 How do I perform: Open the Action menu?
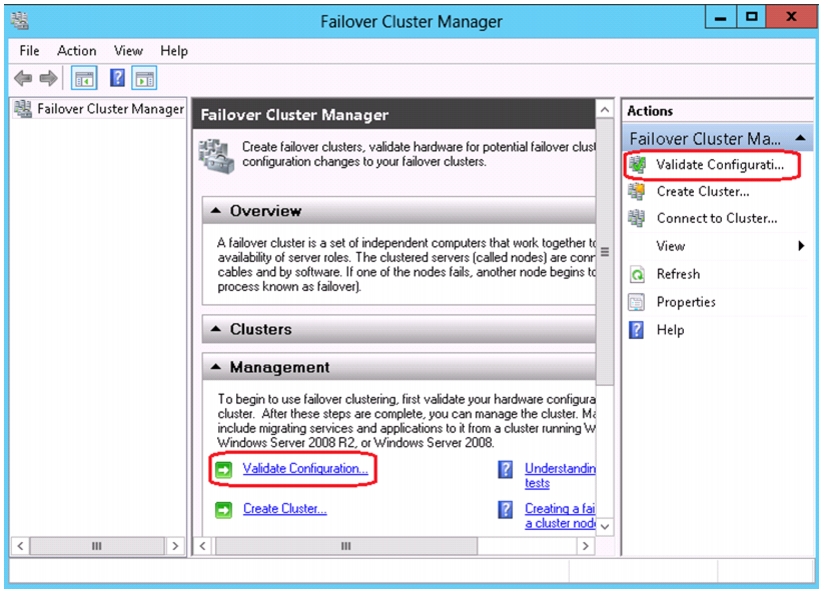[x=77, y=51]
